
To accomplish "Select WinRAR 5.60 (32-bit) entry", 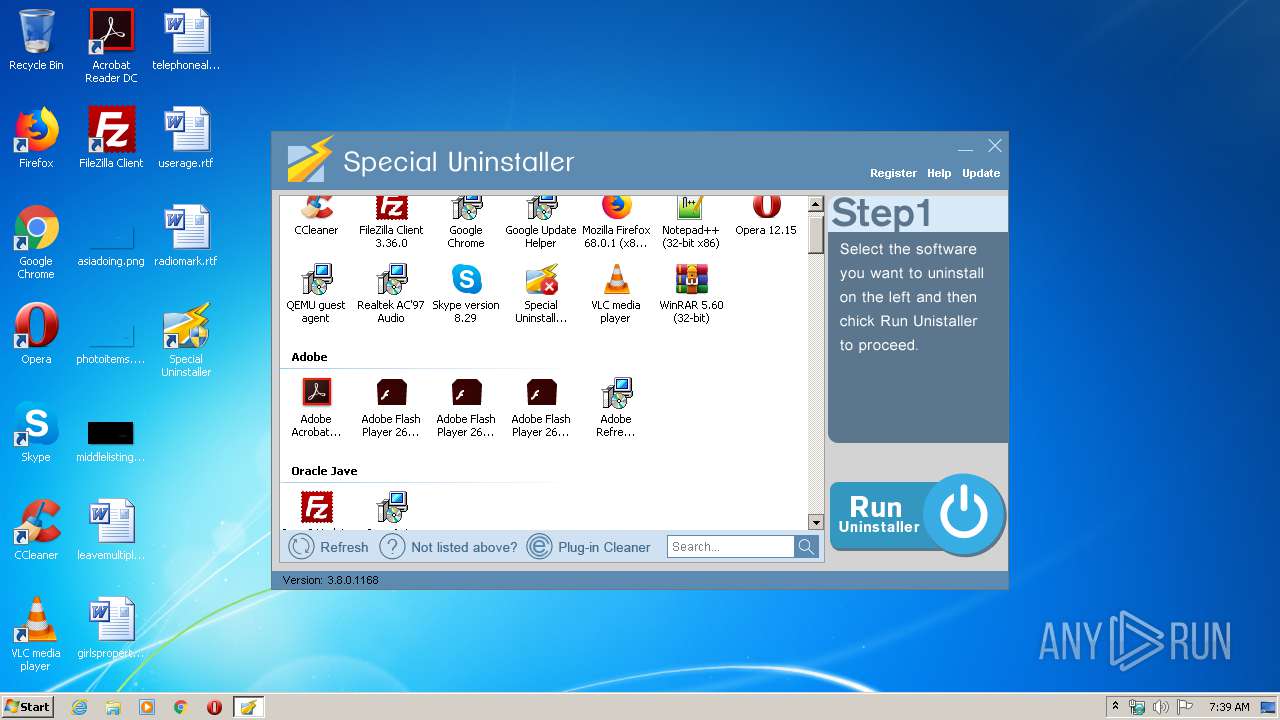I will click(x=691, y=294).
